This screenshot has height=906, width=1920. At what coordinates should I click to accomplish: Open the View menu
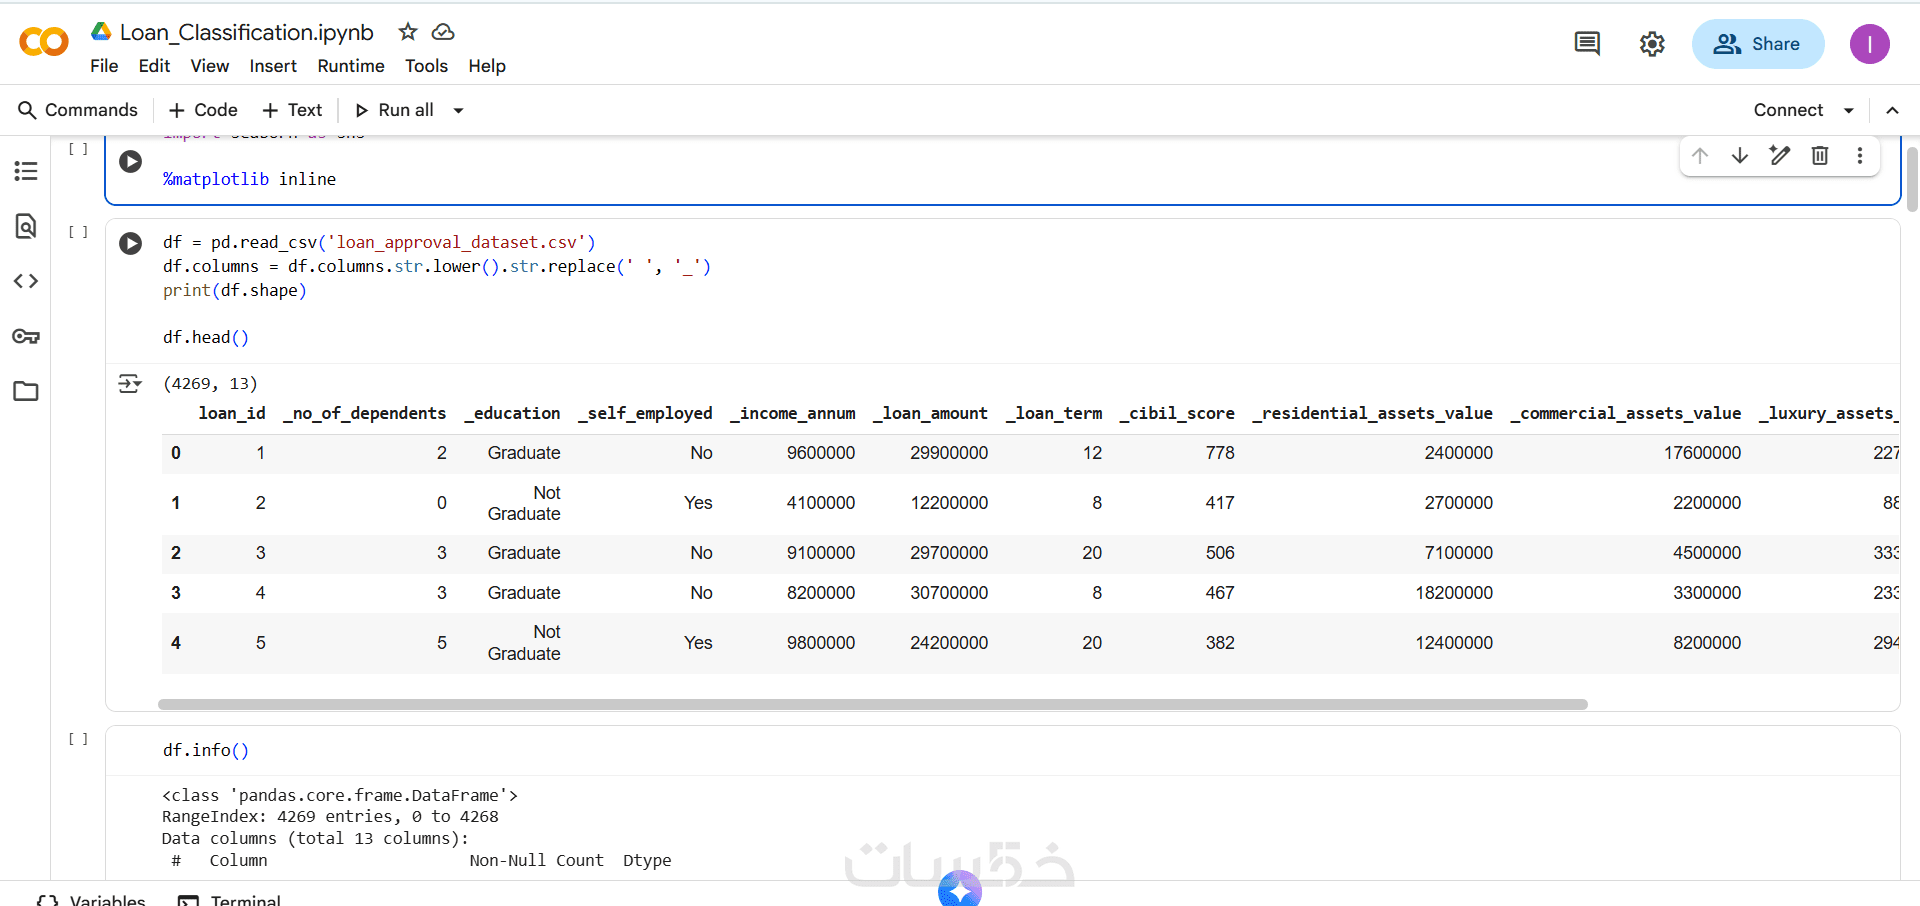[x=210, y=66]
